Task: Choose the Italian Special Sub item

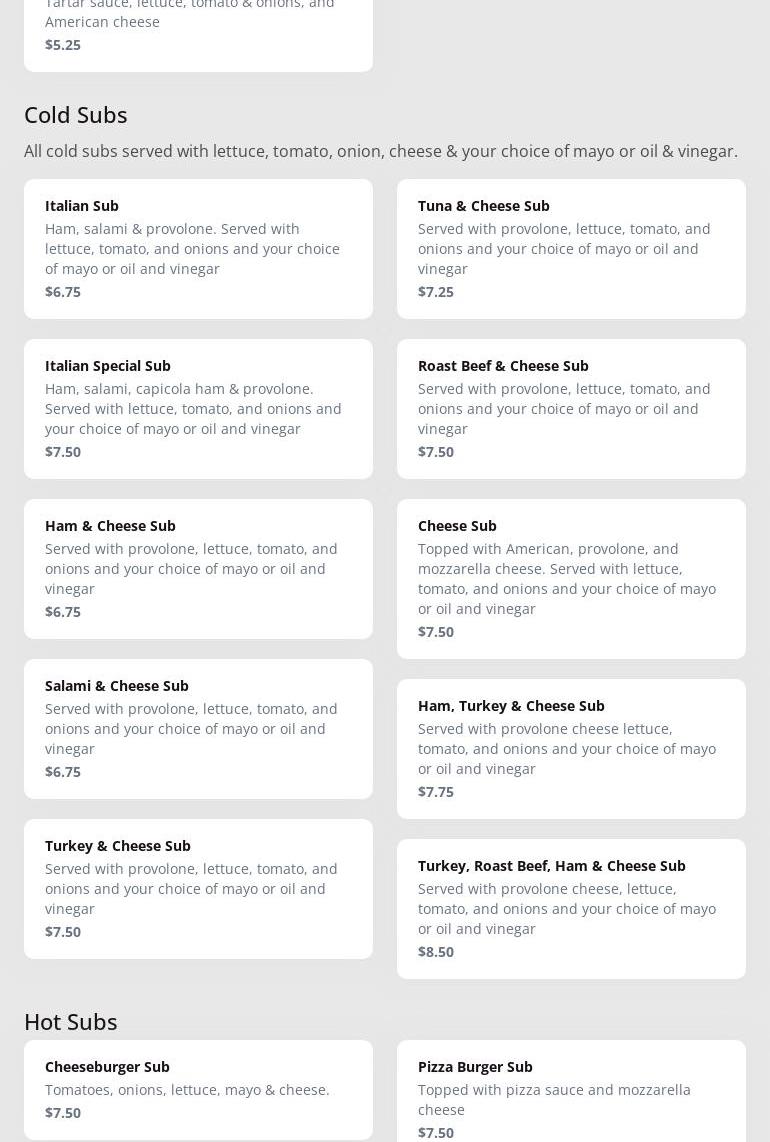Action: pos(198,409)
